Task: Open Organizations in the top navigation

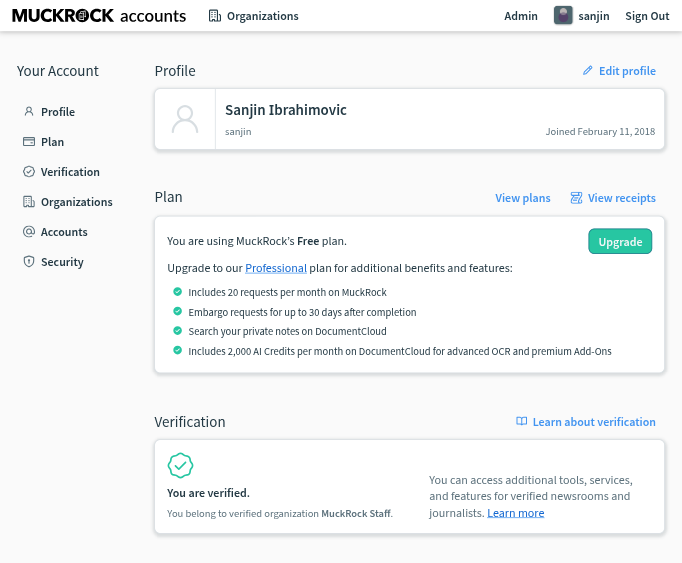Action: (x=254, y=16)
